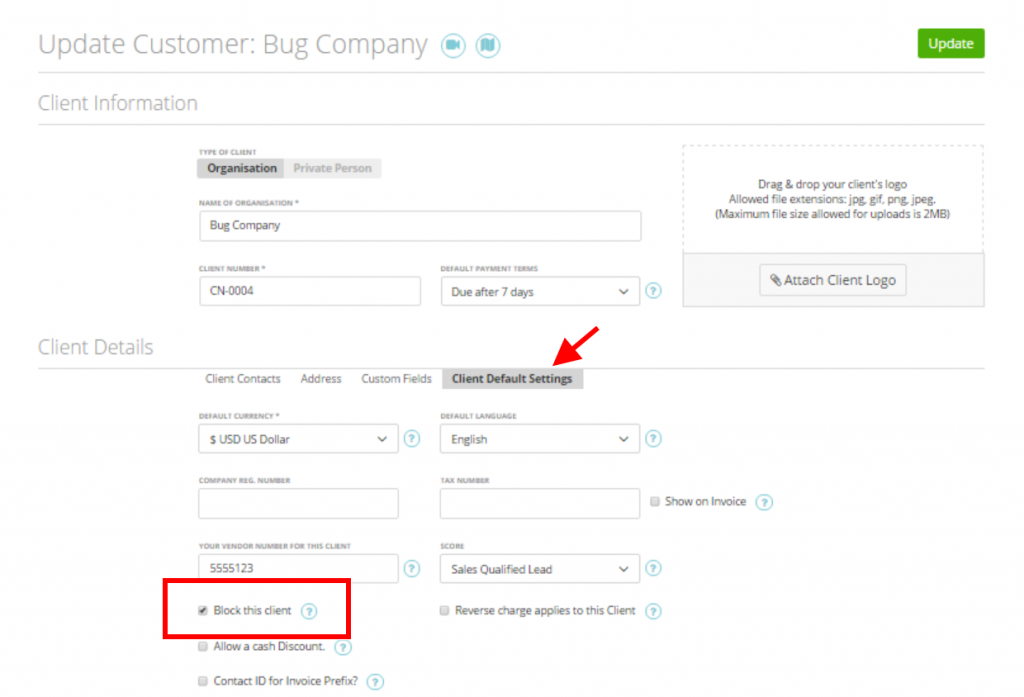Open help for Block this client
The width and height of the screenshot is (1024, 697).
[x=307, y=610]
